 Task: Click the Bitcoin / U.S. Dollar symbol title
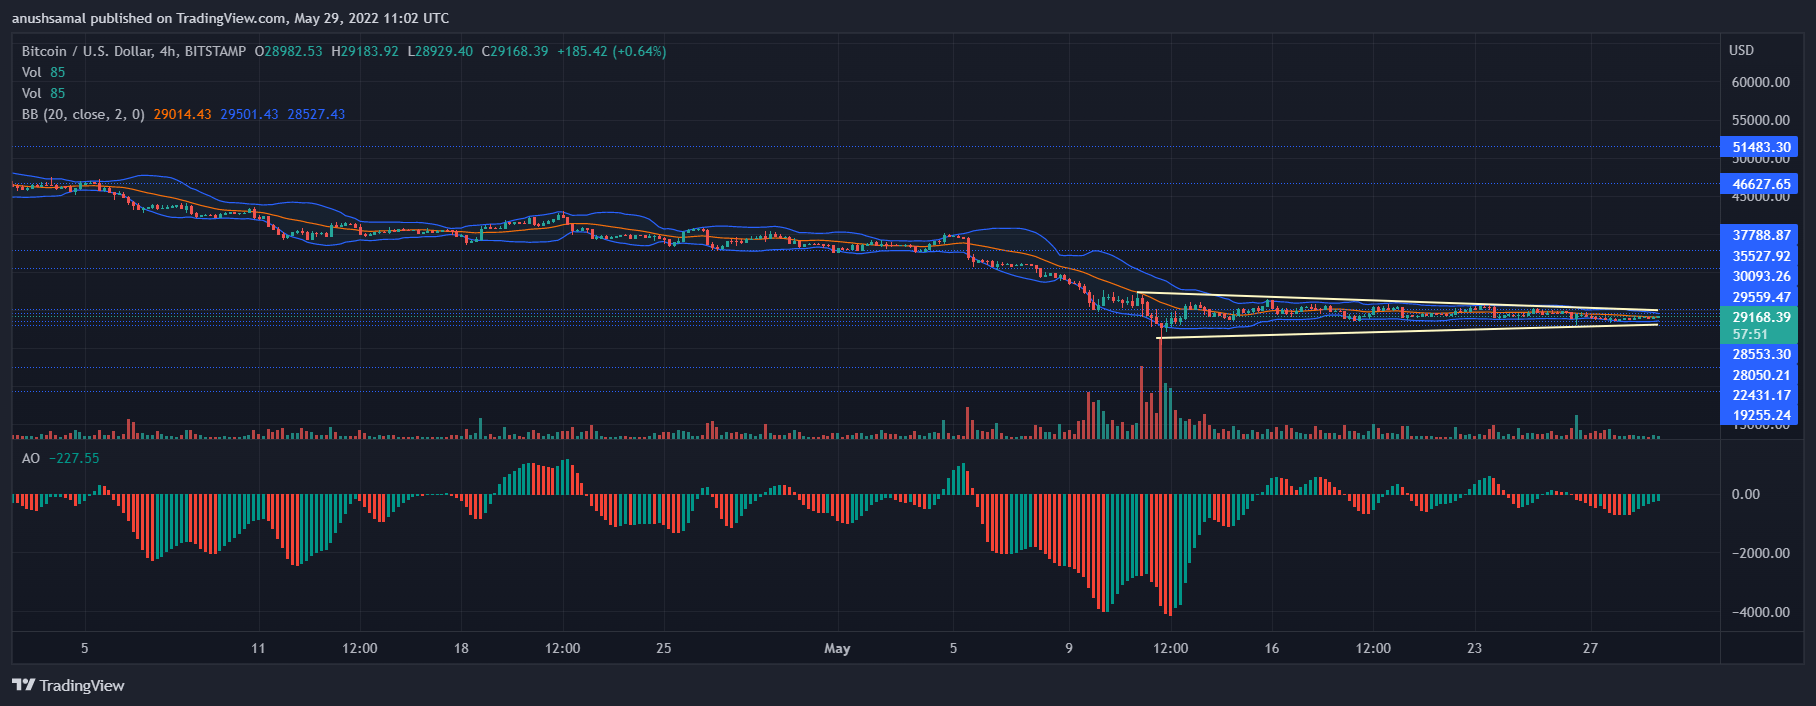point(134,51)
